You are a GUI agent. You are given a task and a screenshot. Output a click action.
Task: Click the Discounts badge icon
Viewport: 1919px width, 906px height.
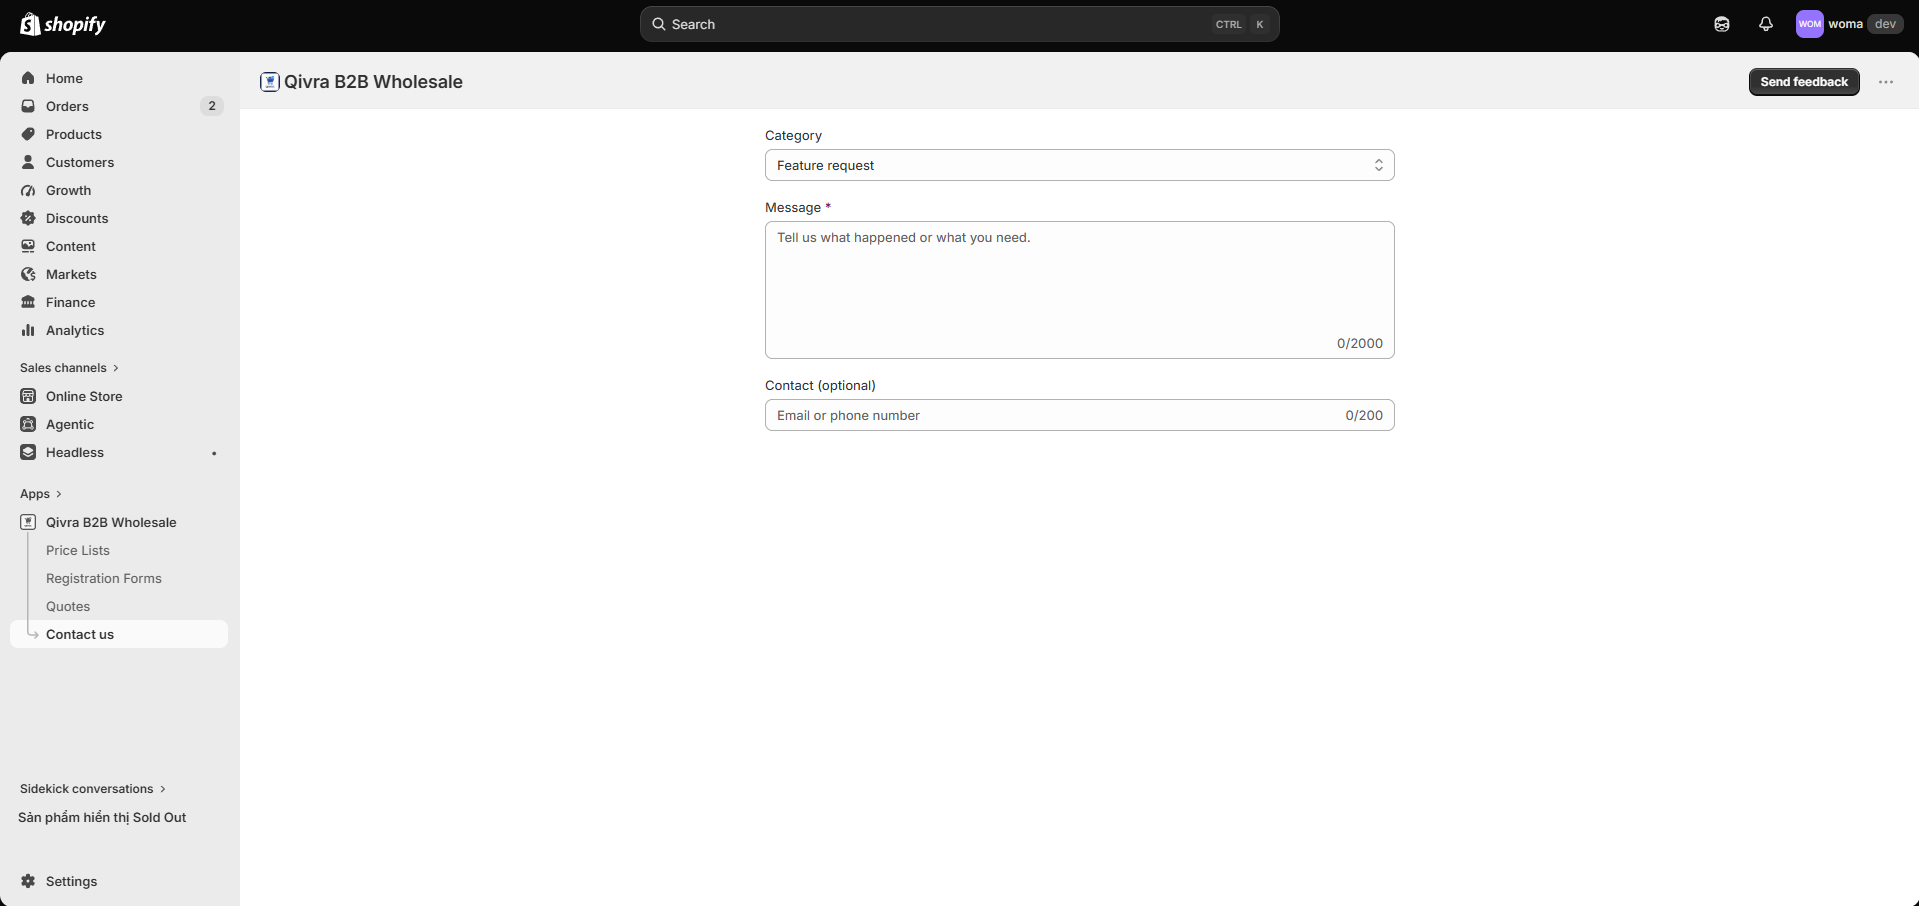pyautogui.click(x=28, y=218)
